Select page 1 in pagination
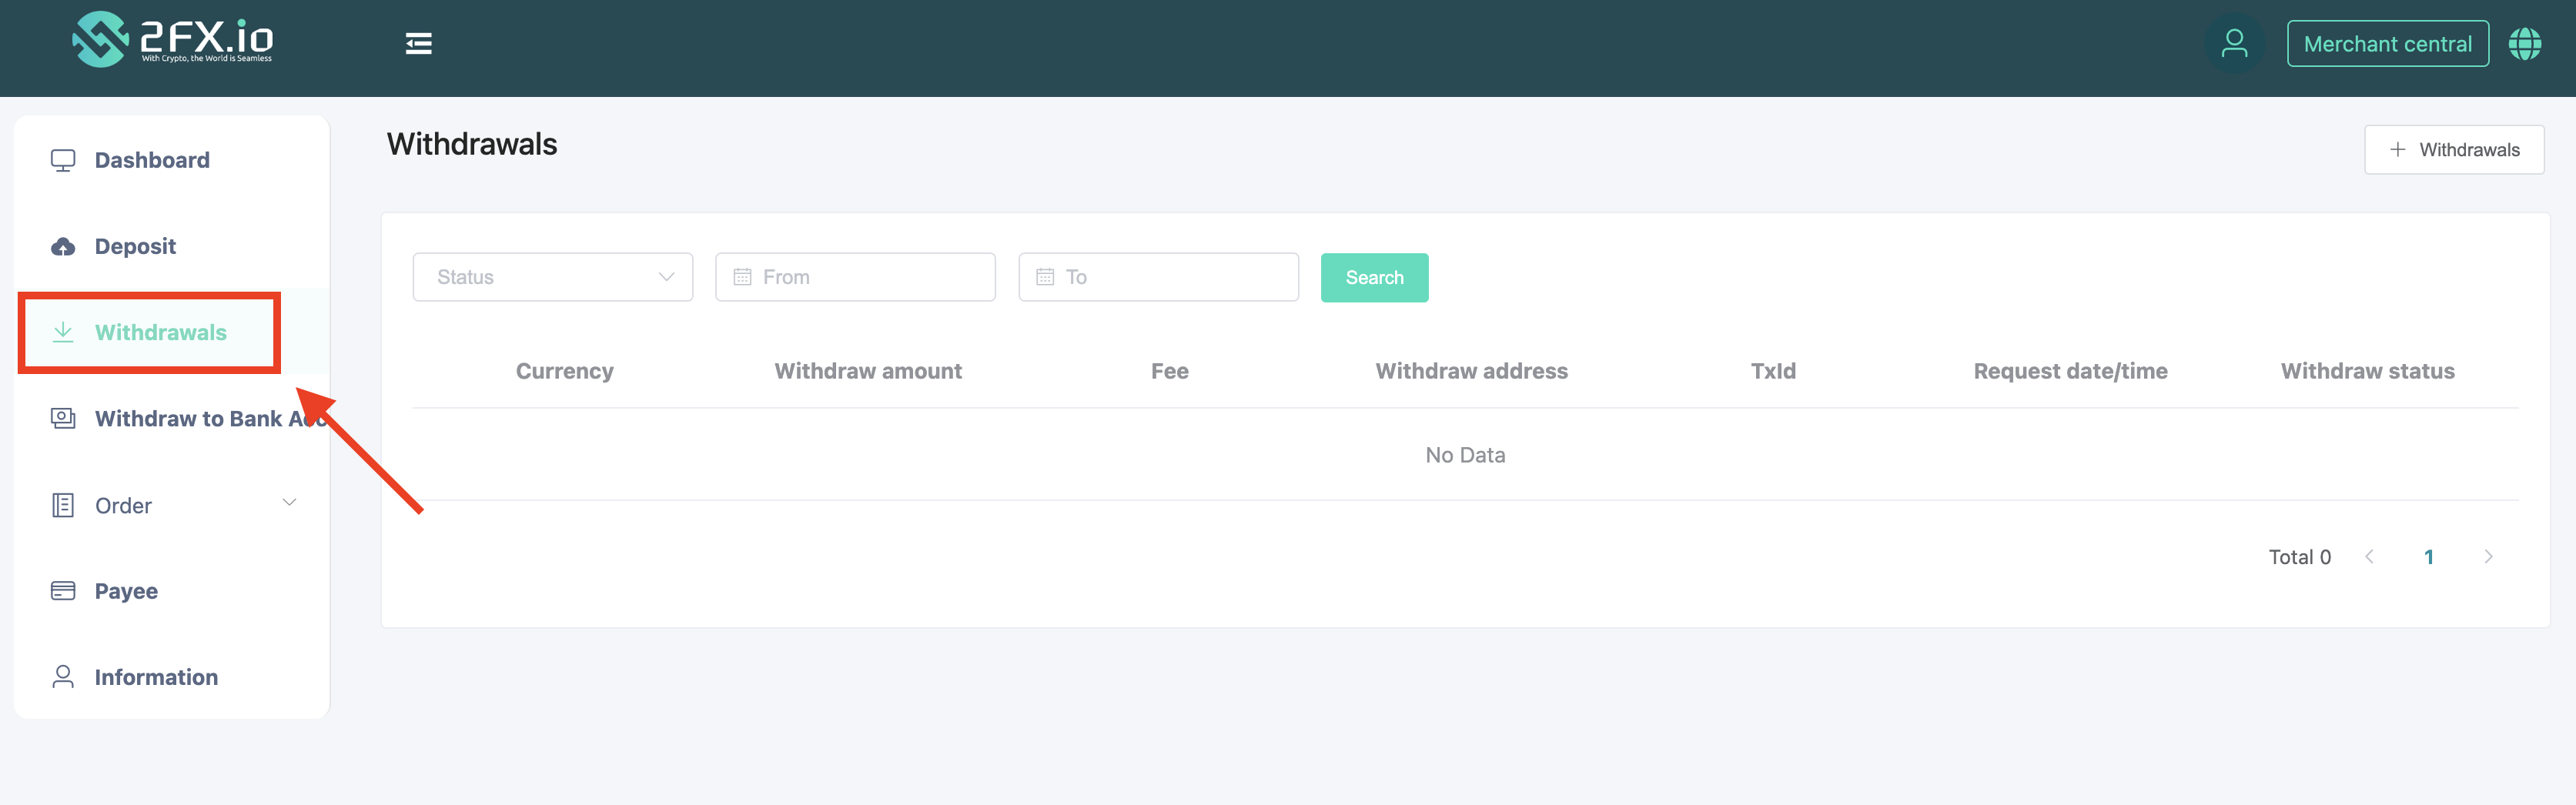Screen dimensions: 2576x805 2428,557
